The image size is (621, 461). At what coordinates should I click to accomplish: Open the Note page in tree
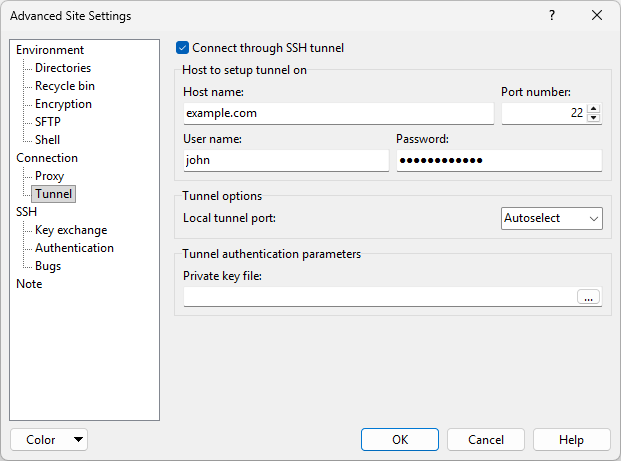click(29, 284)
